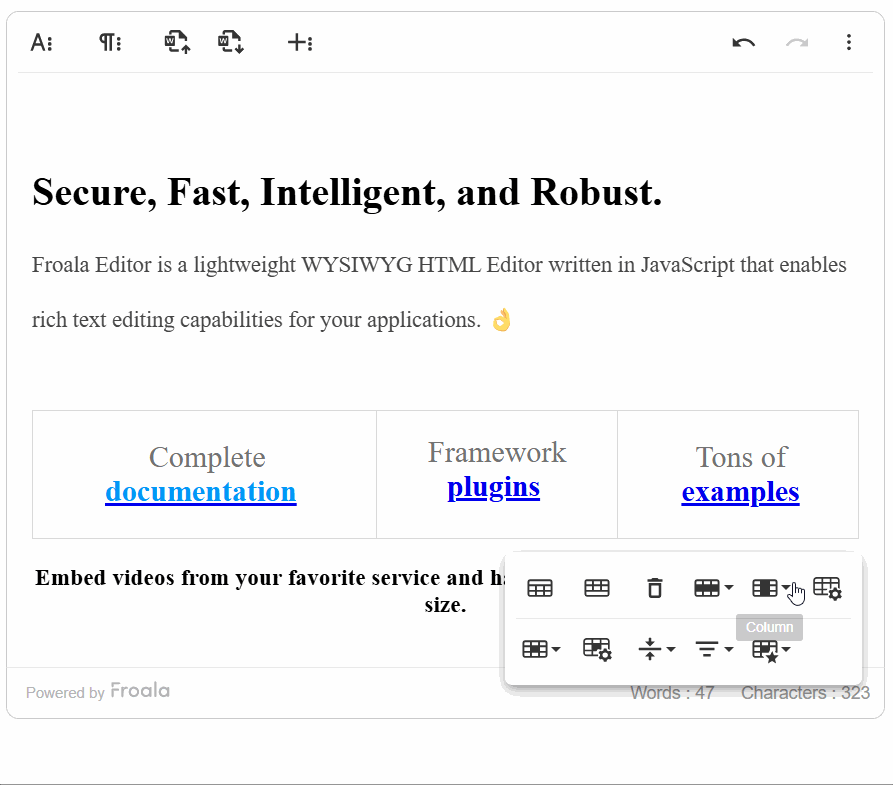The height and width of the screenshot is (785, 893).
Task: Follow the documentation link in the table
Action: pos(200,492)
